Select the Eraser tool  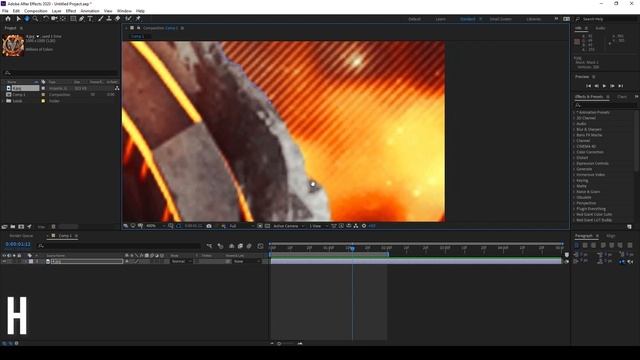[x=118, y=19]
